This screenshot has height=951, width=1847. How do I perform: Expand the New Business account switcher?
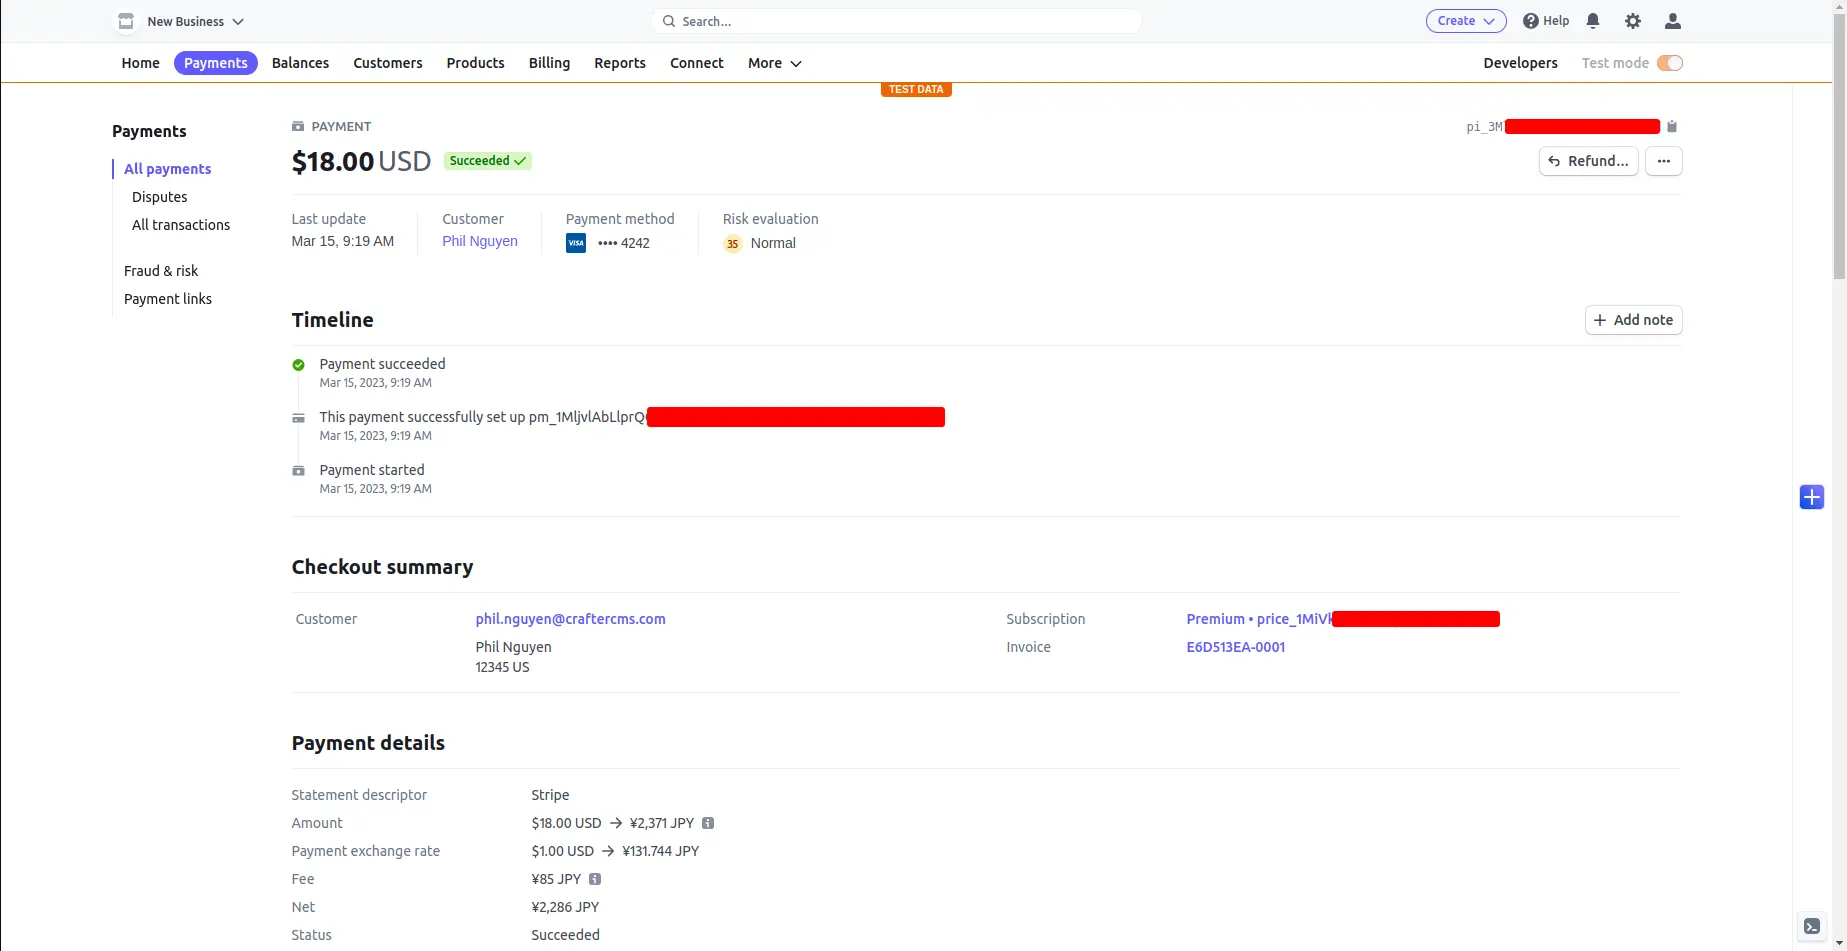[x=181, y=21]
